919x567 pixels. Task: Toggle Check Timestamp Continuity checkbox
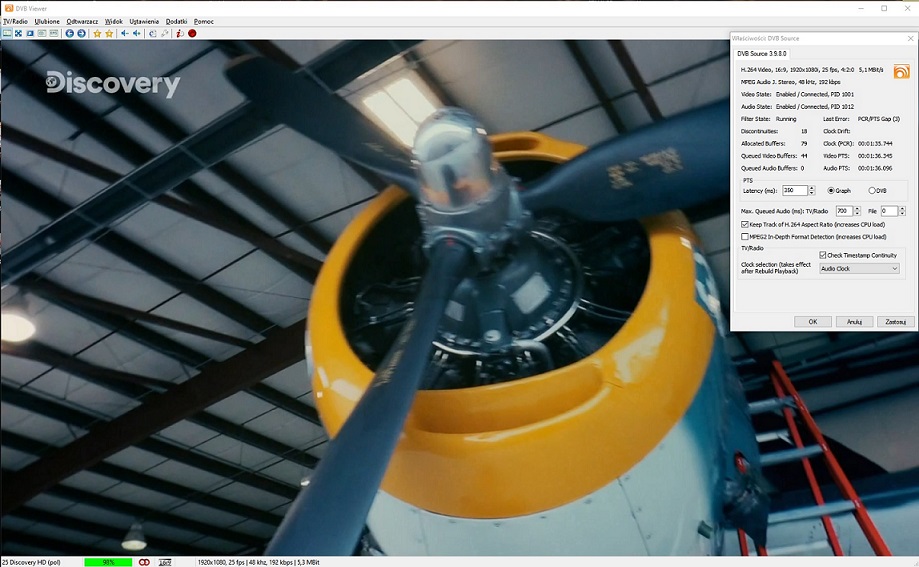pyautogui.click(x=858, y=255)
